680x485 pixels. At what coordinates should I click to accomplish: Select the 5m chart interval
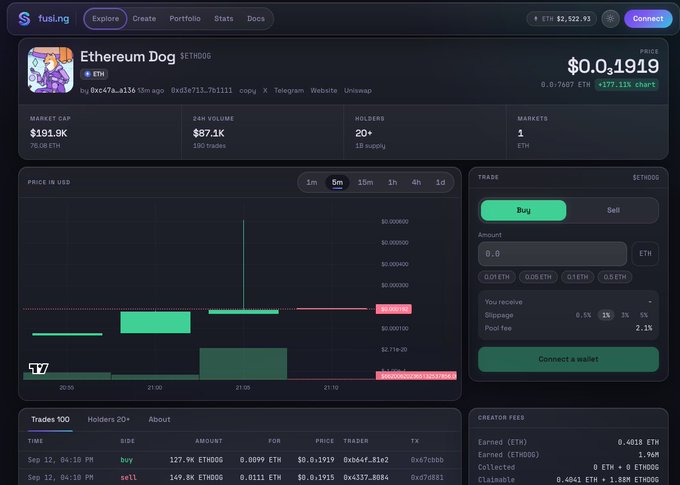tap(337, 182)
